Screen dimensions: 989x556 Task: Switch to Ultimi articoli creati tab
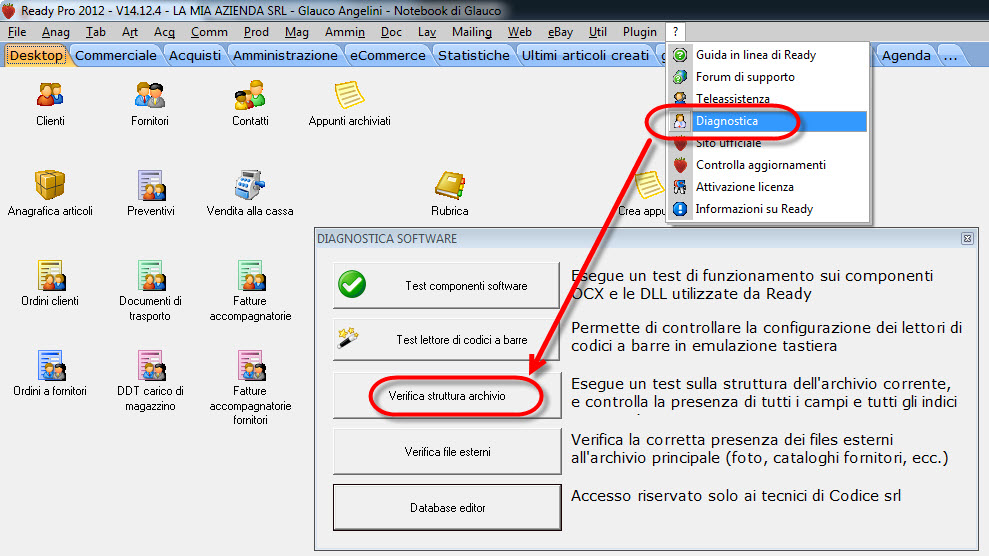[x=585, y=55]
